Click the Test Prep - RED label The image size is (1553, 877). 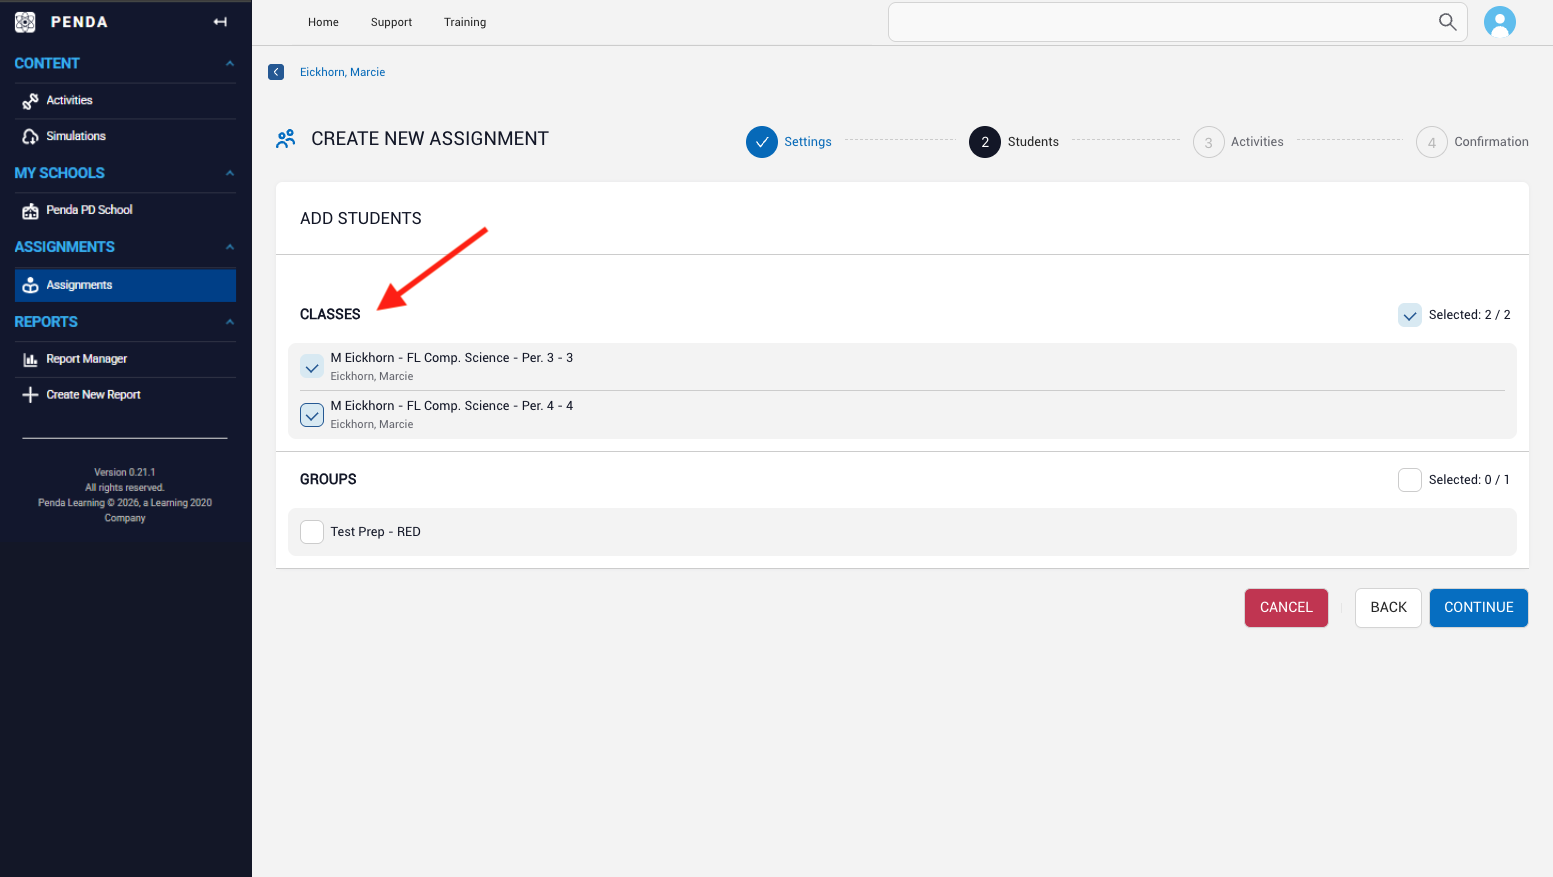(375, 532)
